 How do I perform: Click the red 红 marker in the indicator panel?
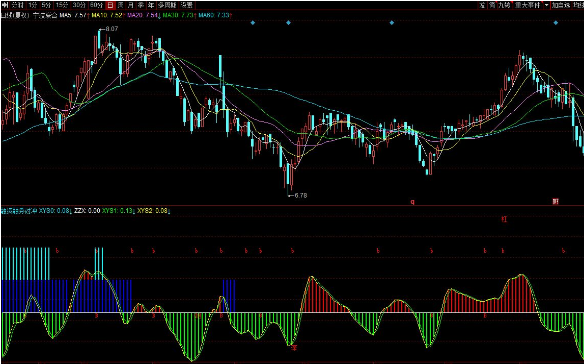click(504, 219)
